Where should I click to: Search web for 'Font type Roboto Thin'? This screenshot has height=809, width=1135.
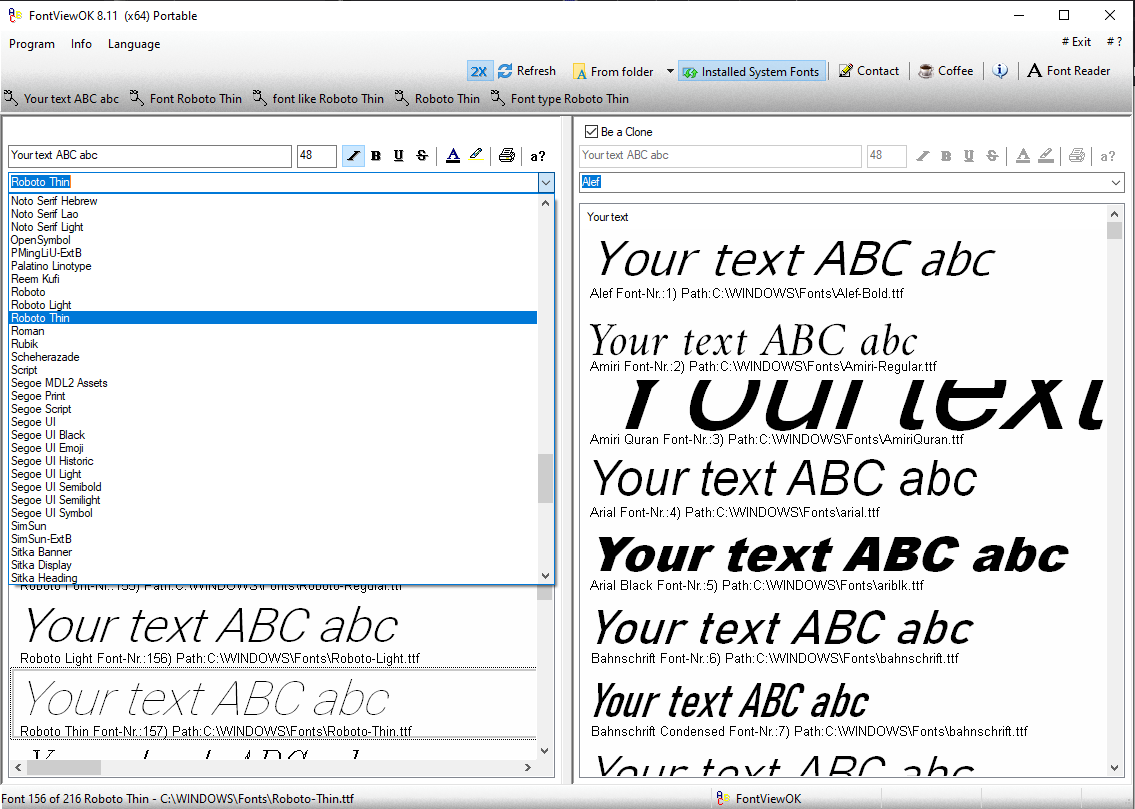[x=560, y=98]
